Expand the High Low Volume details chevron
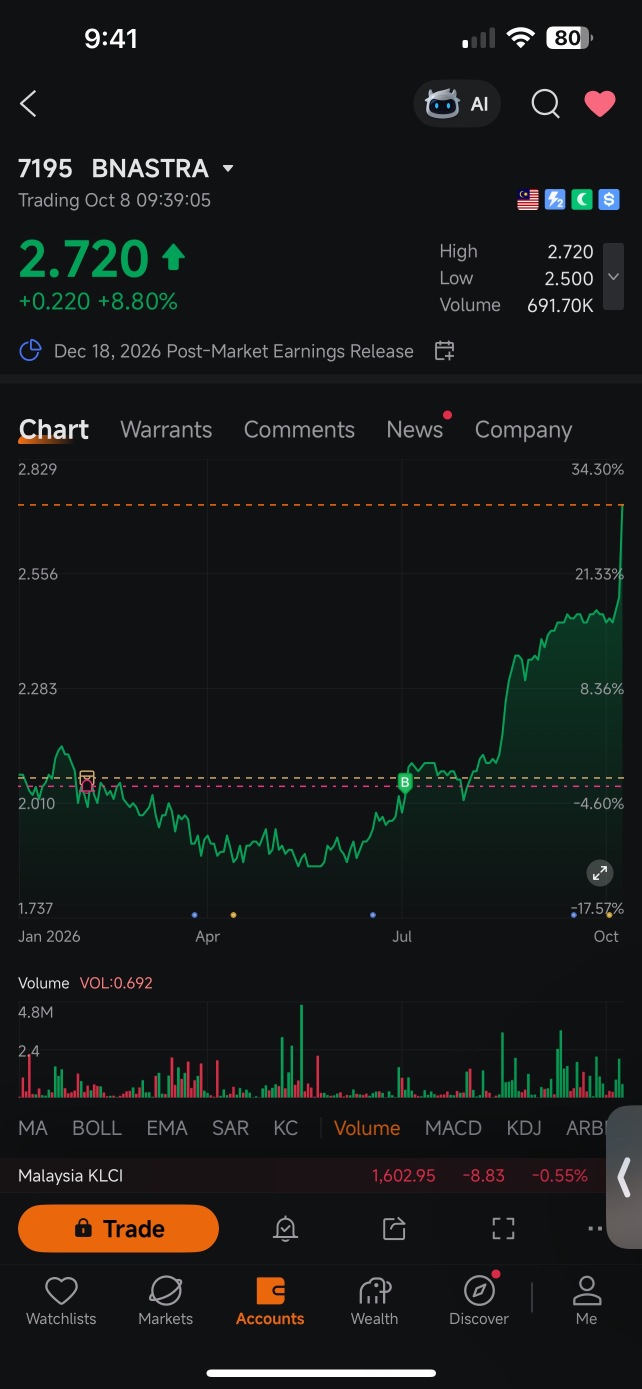The width and height of the screenshot is (642, 1389). coord(613,278)
